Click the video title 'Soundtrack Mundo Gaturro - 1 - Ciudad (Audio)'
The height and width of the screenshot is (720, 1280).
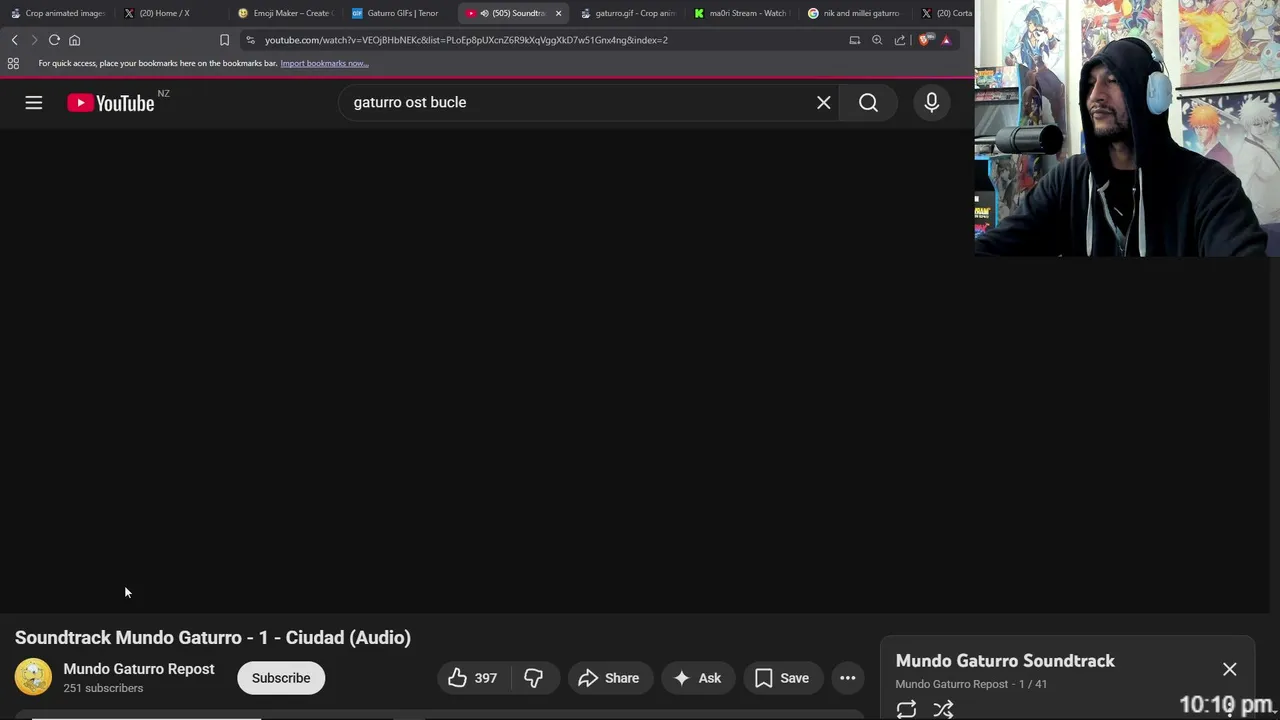coord(213,637)
